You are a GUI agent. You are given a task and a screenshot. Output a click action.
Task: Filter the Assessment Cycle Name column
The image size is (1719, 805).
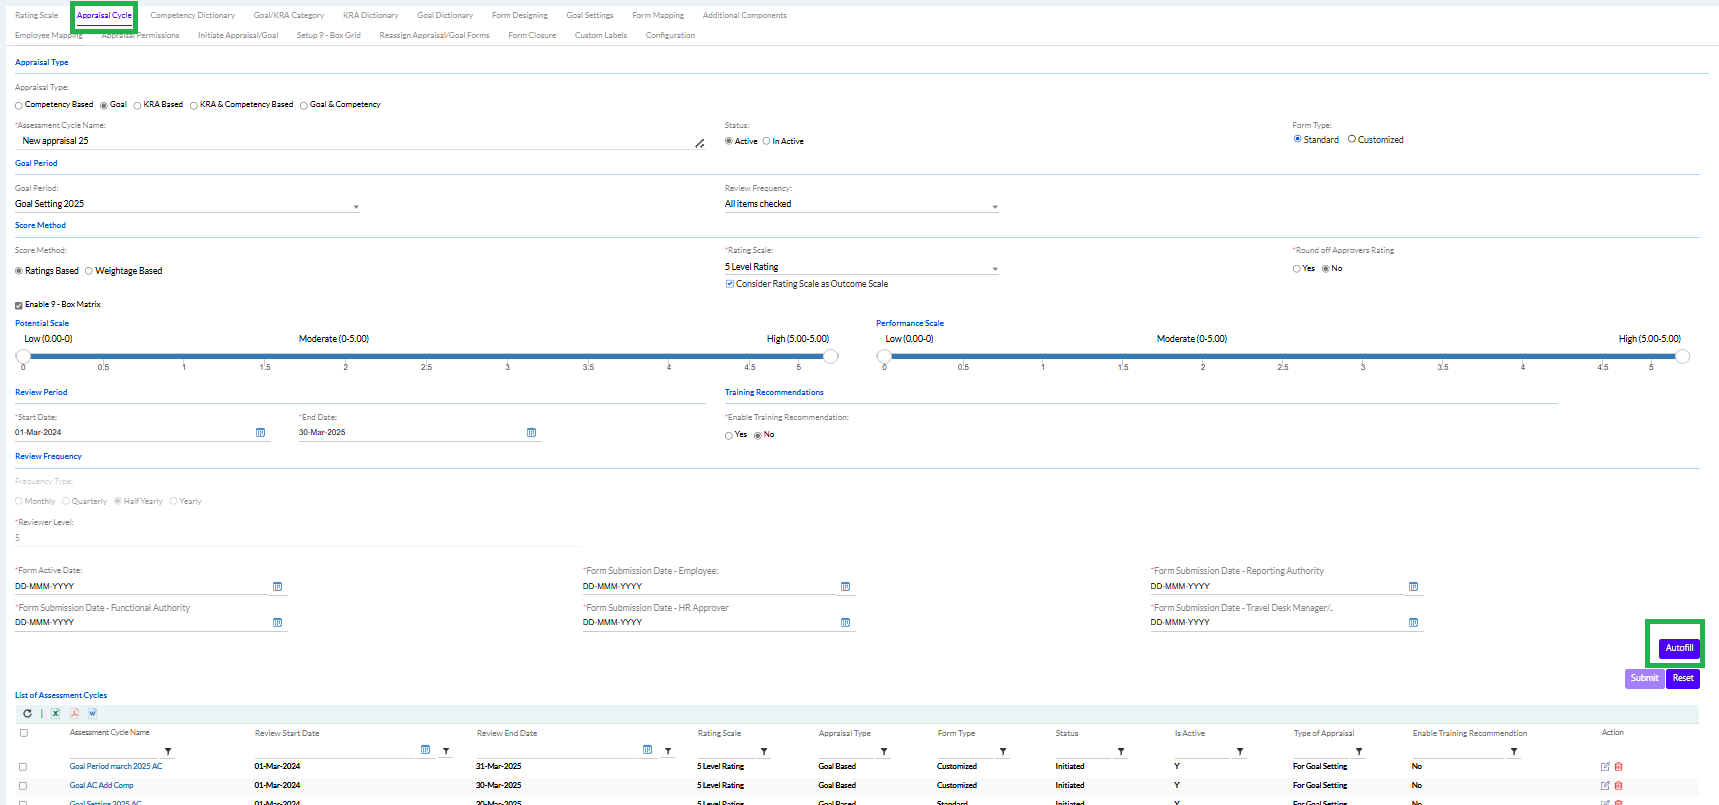(x=168, y=751)
